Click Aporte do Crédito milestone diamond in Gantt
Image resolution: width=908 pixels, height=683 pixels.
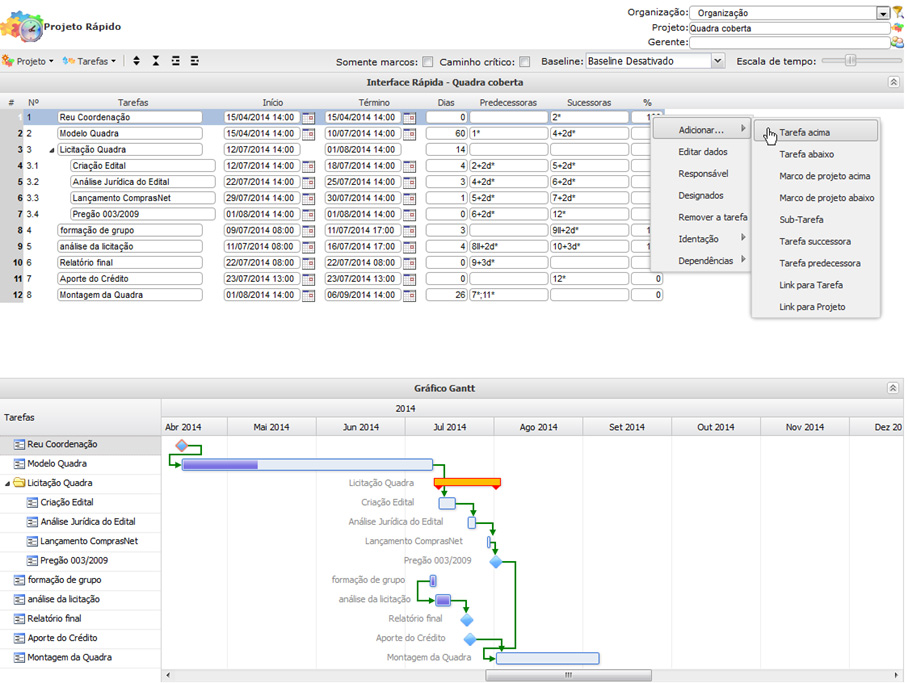[470, 639]
